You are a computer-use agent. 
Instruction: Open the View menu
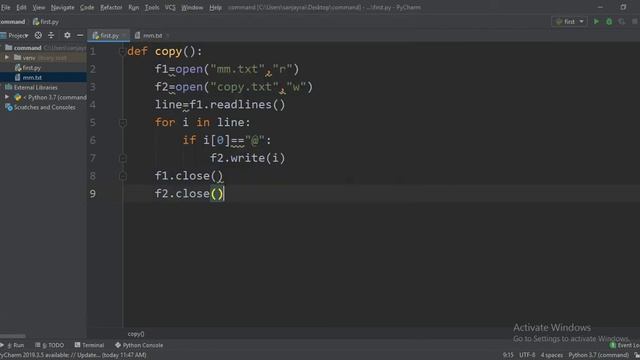tap(39, 7)
